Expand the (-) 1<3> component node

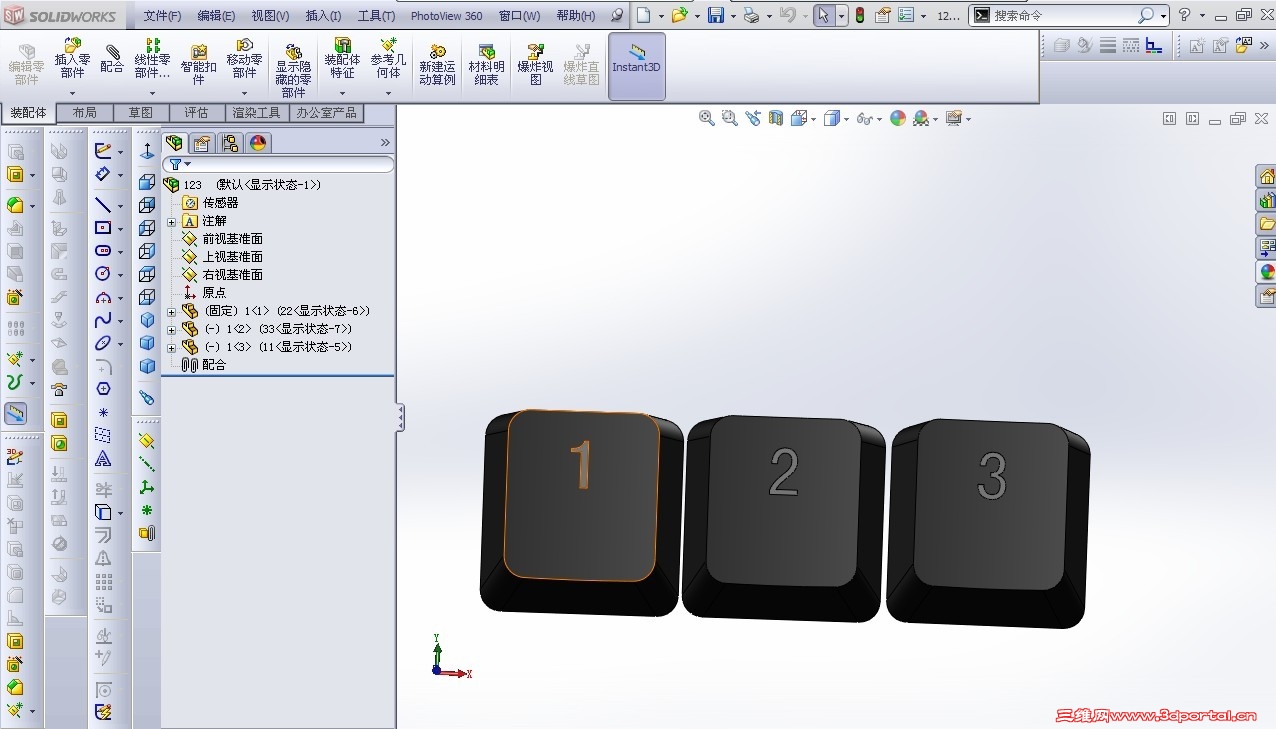pyautogui.click(x=171, y=347)
